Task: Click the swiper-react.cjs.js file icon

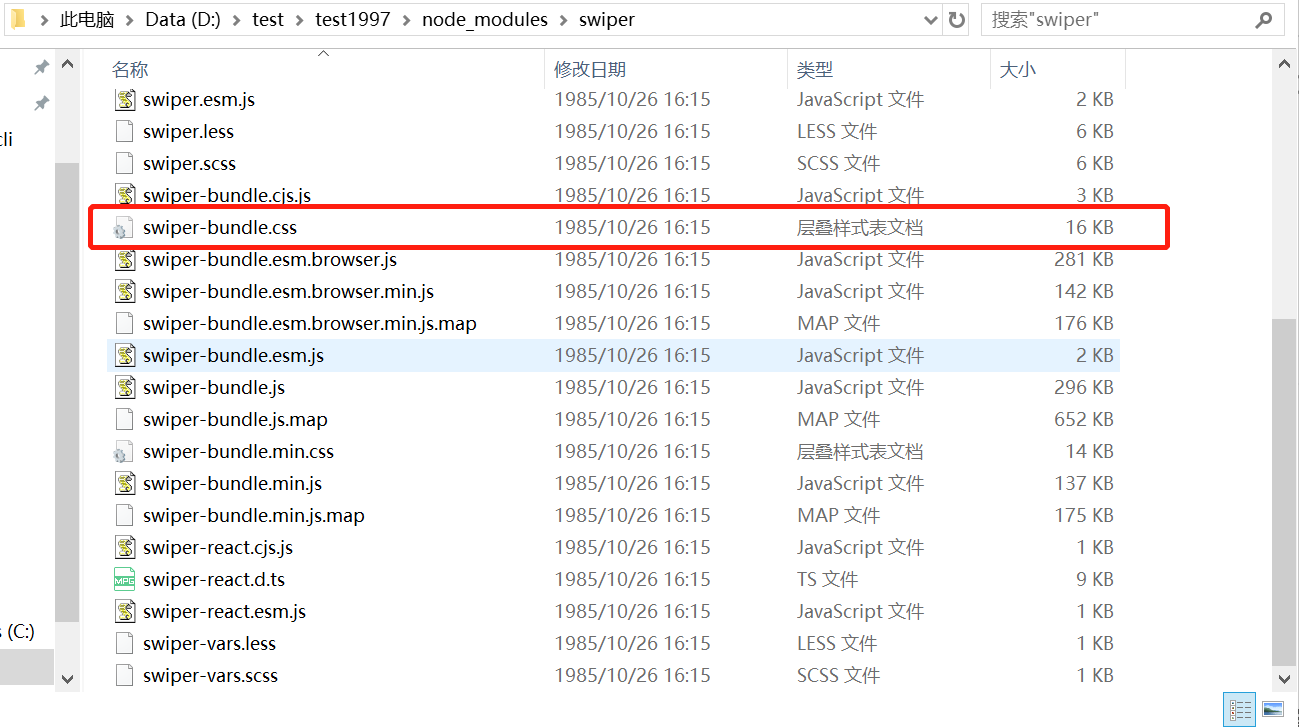Action: coord(124,548)
